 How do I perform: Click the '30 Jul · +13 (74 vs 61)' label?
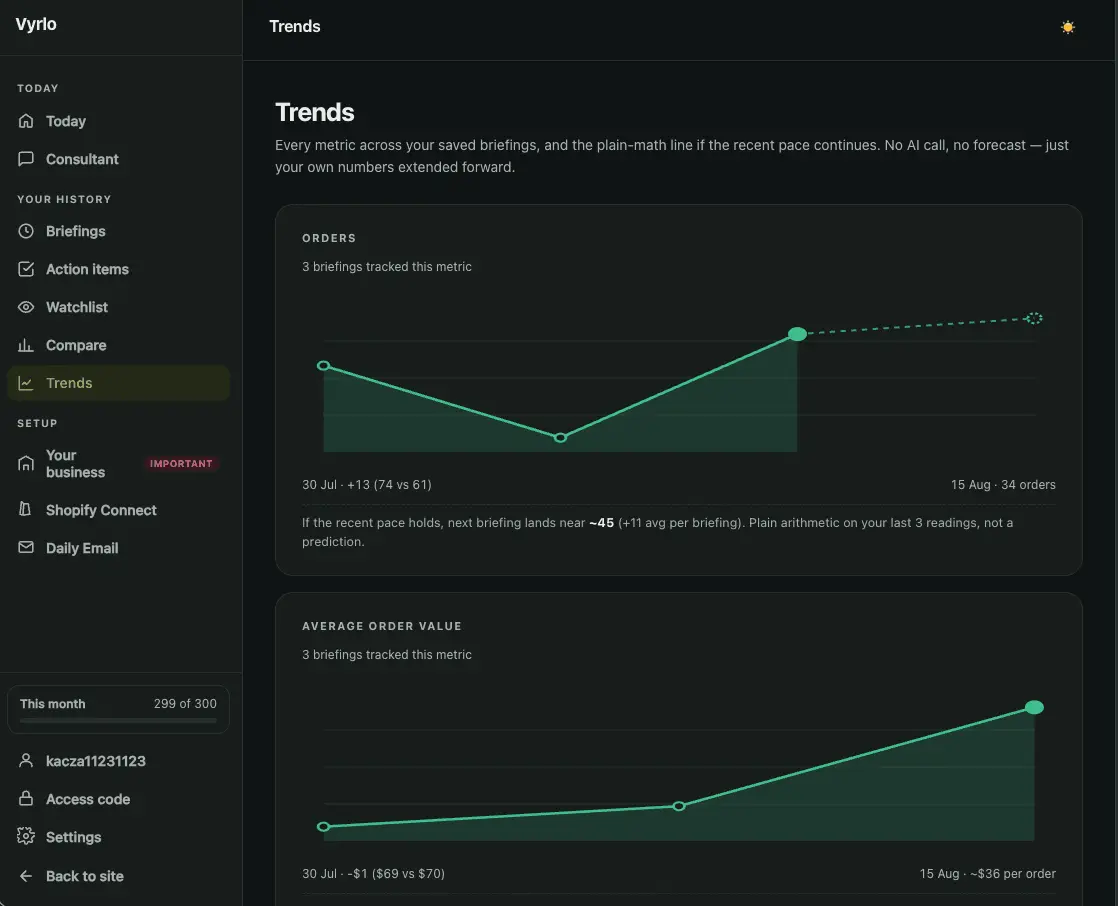click(366, 485)
